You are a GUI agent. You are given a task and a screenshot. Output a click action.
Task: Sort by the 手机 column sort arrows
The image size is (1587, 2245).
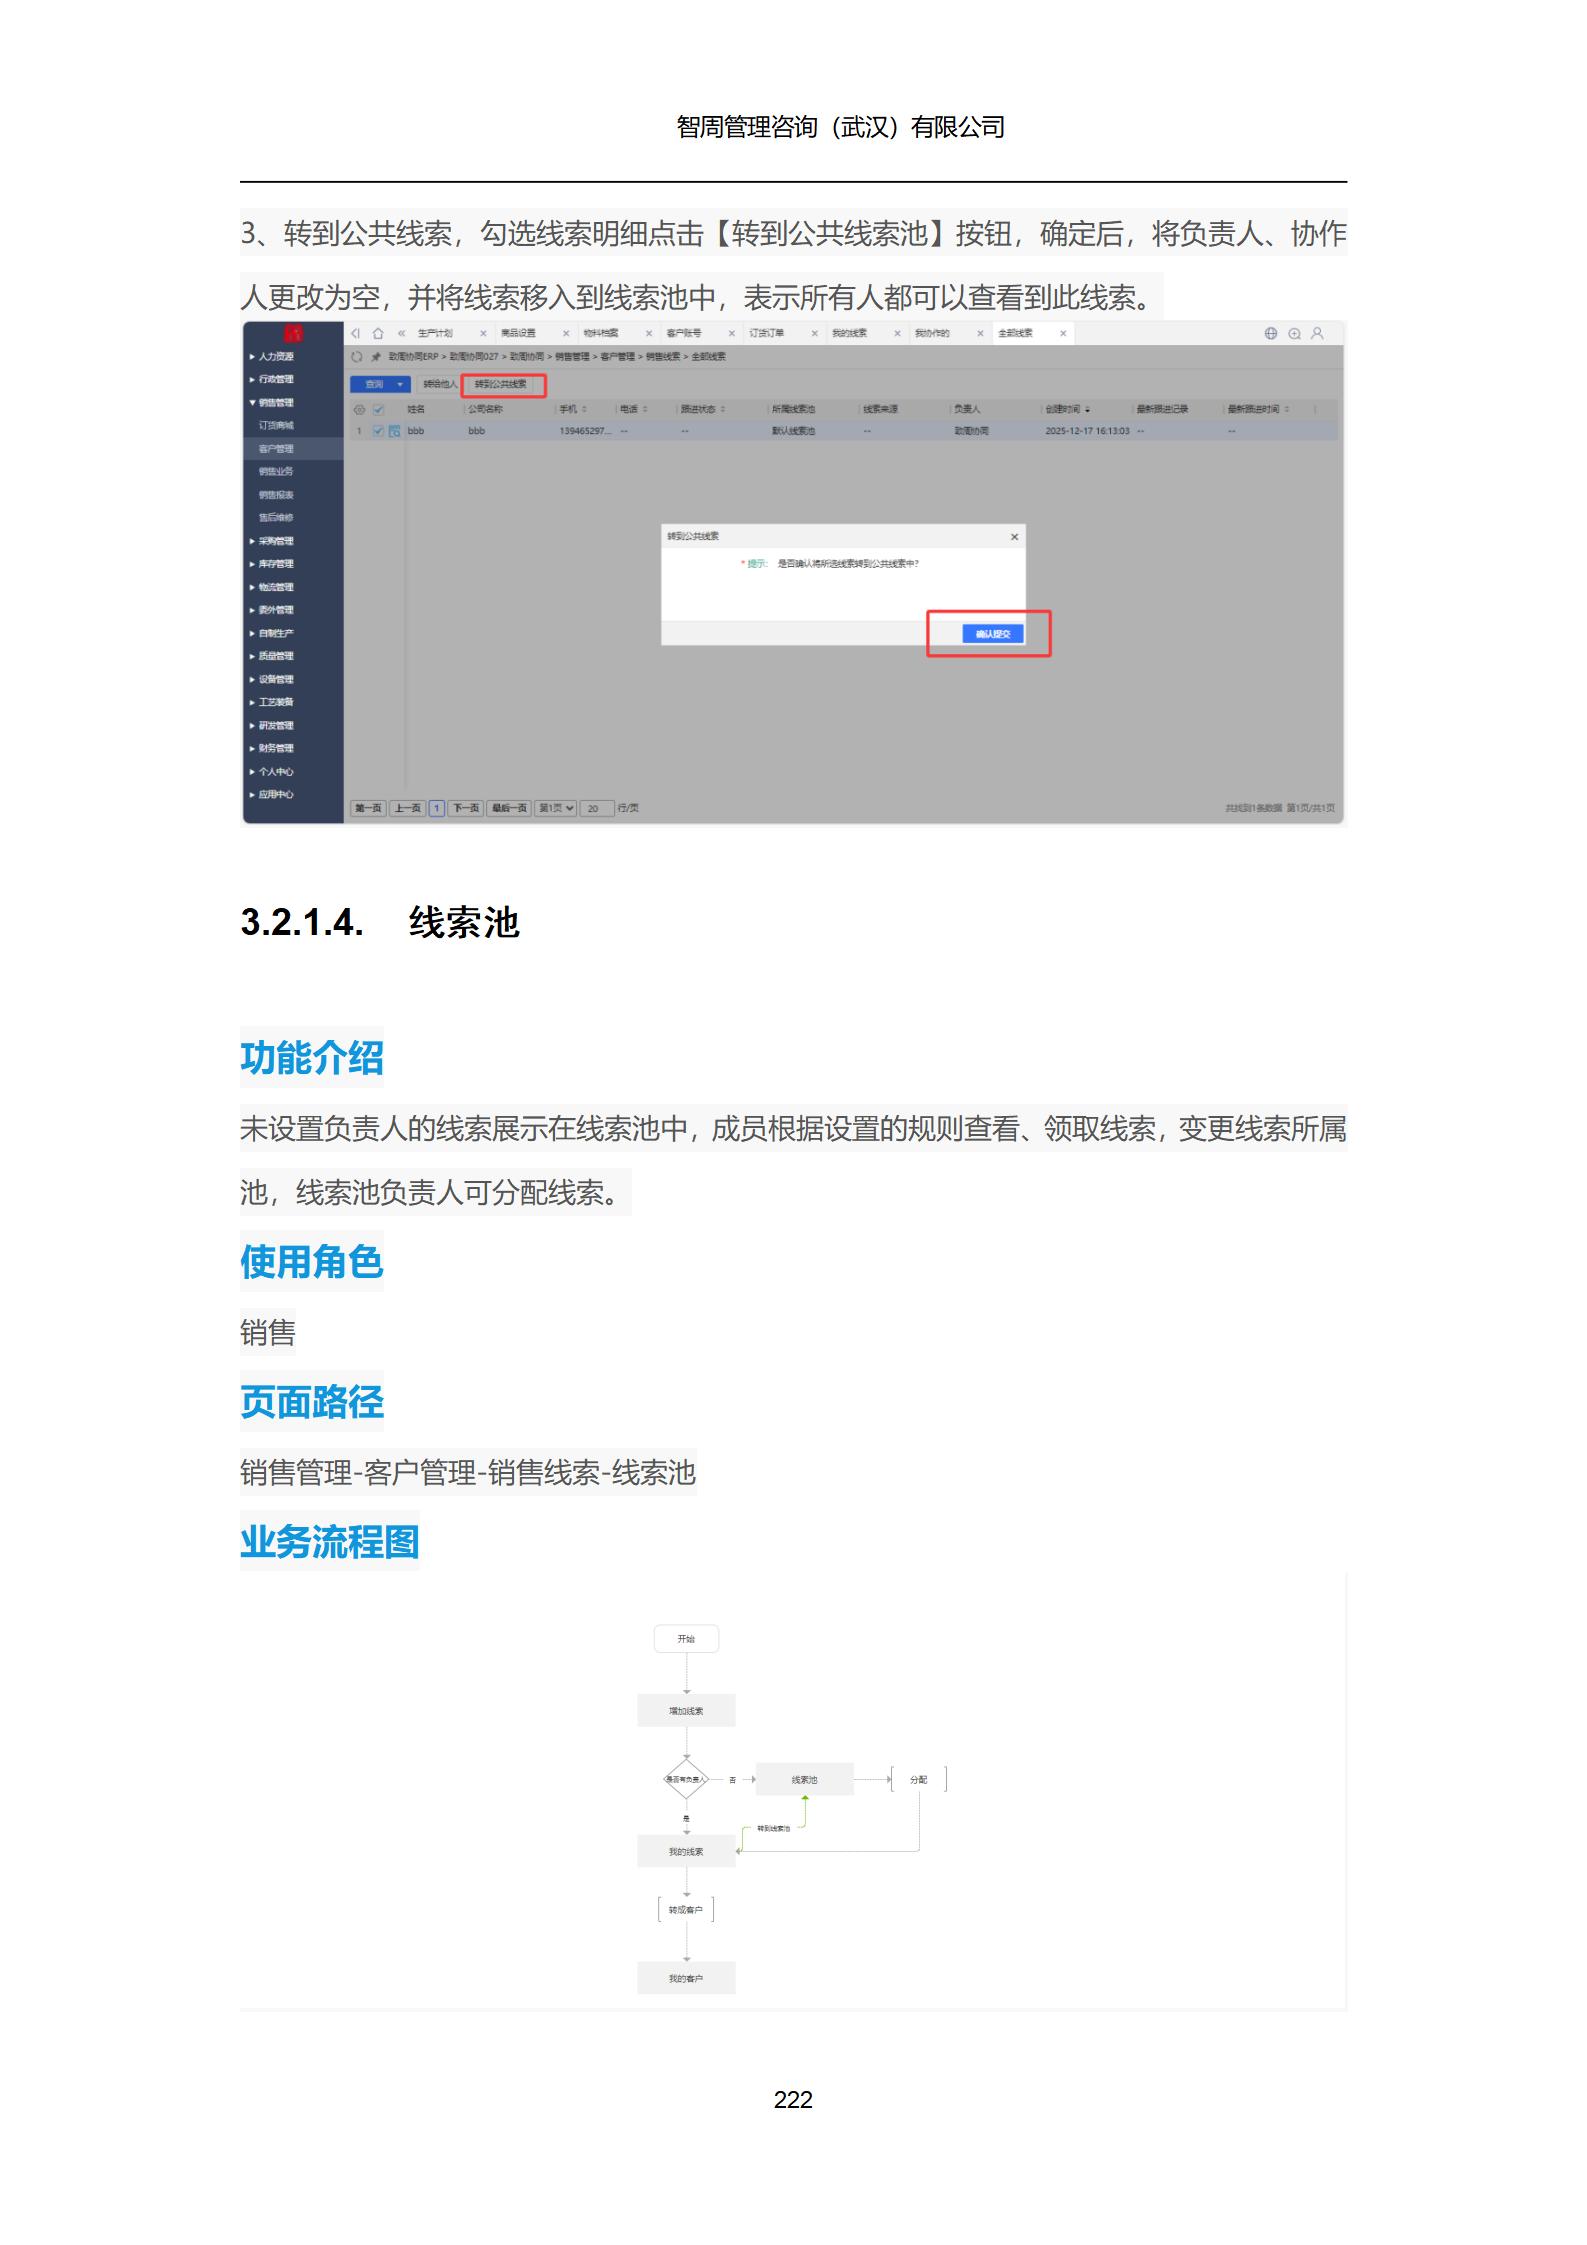[584, 409]
